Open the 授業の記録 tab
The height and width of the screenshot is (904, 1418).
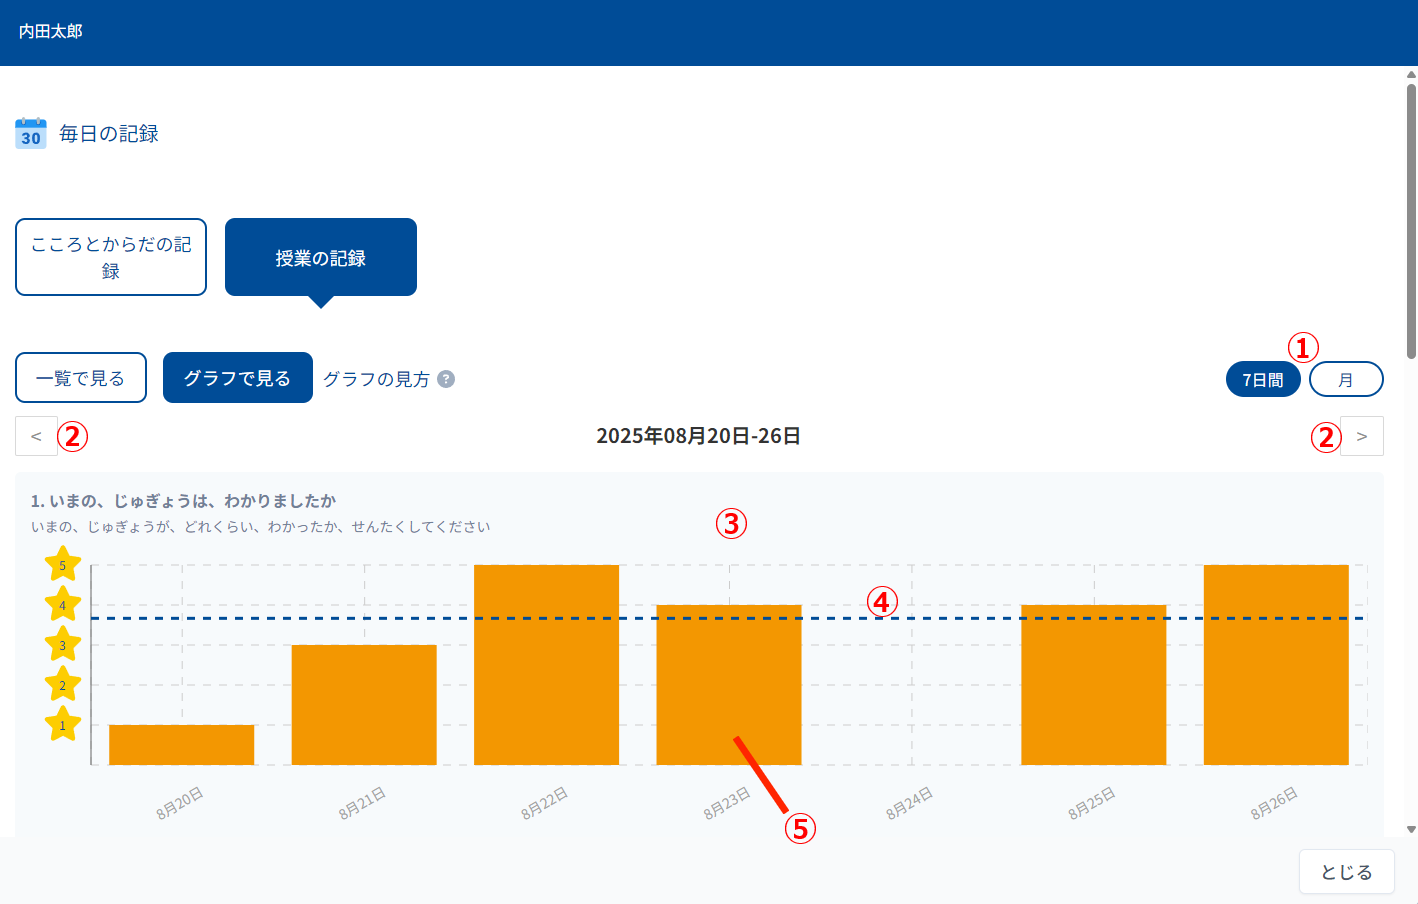[x=321, y=257]
